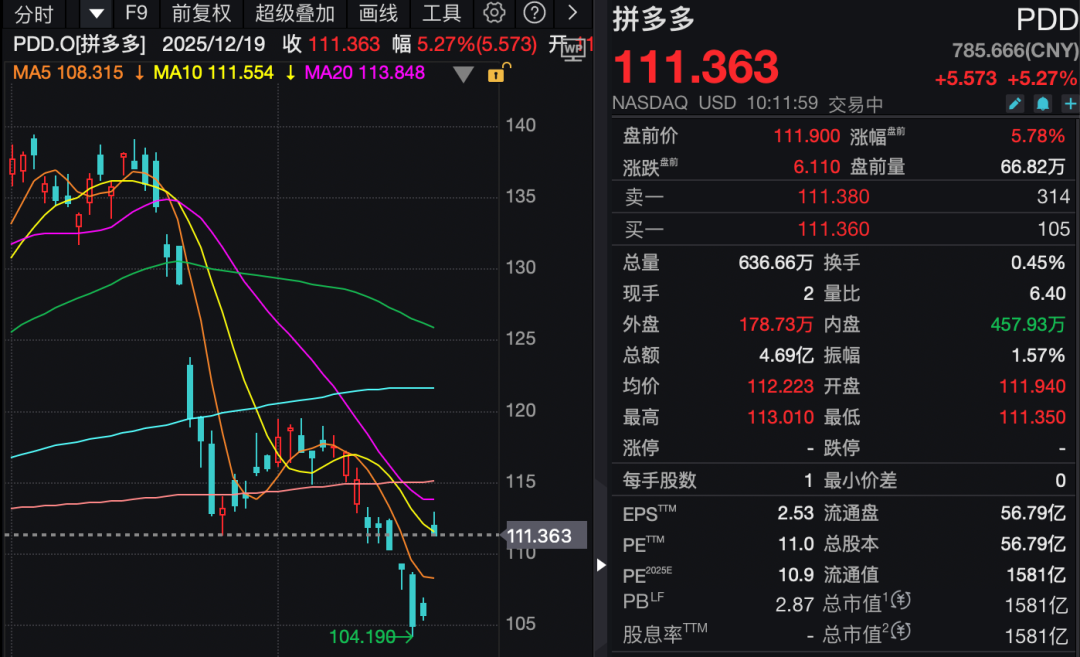
Task: Add PDD to watchlist with plus icon
Action: 1070,103
